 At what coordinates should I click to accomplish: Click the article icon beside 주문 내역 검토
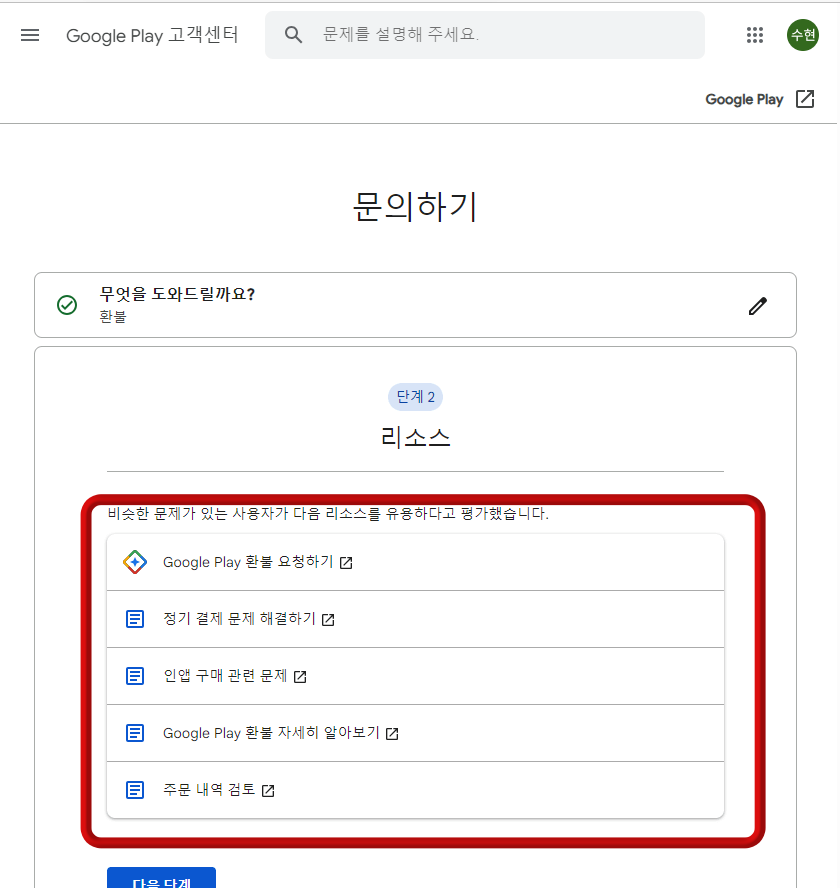135,789
